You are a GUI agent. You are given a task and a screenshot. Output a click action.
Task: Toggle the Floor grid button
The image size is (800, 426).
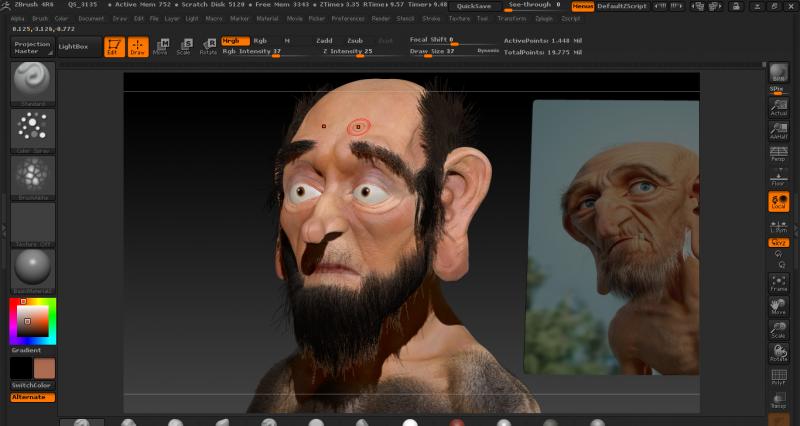tap(779, 178)
